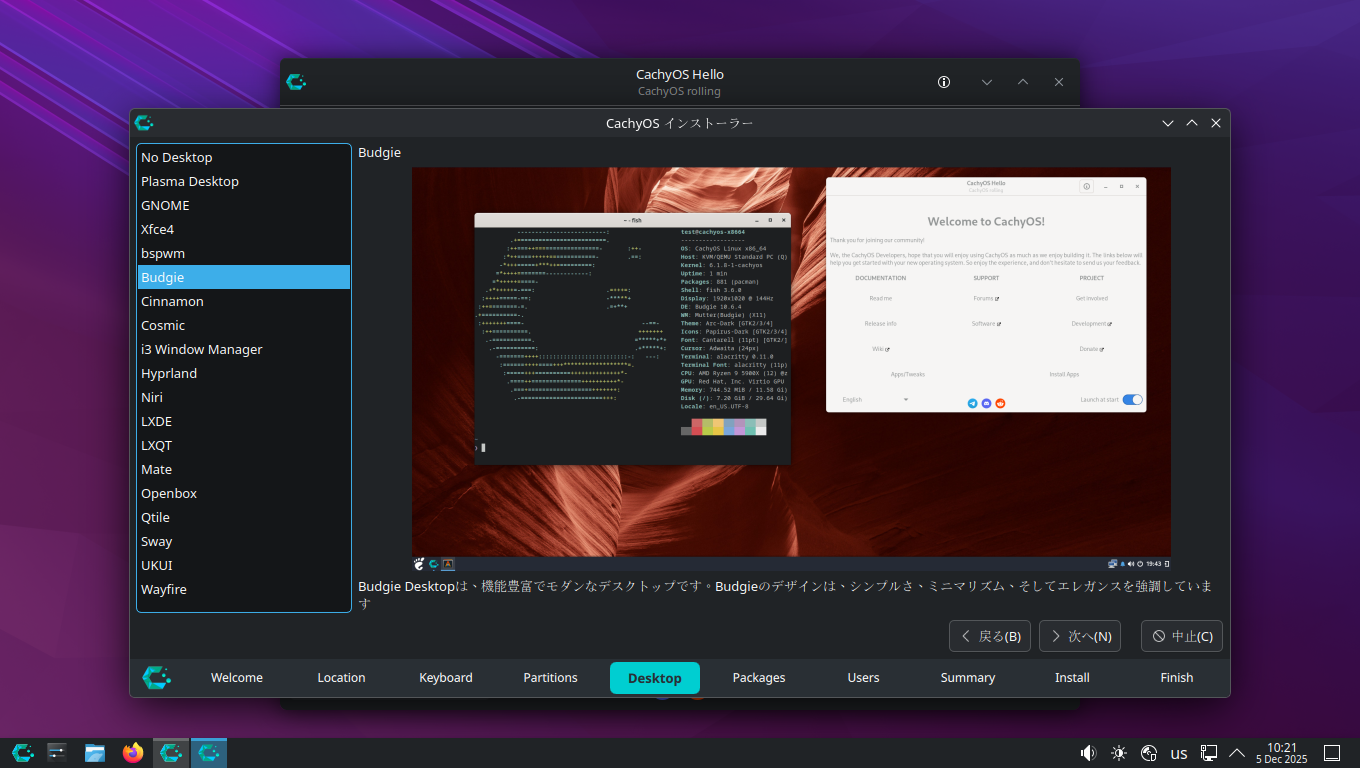This screenshot has height=768, width=1360.
Task: Click the About info icon in CachyOS Hello
Action: (x=943, y=82)
